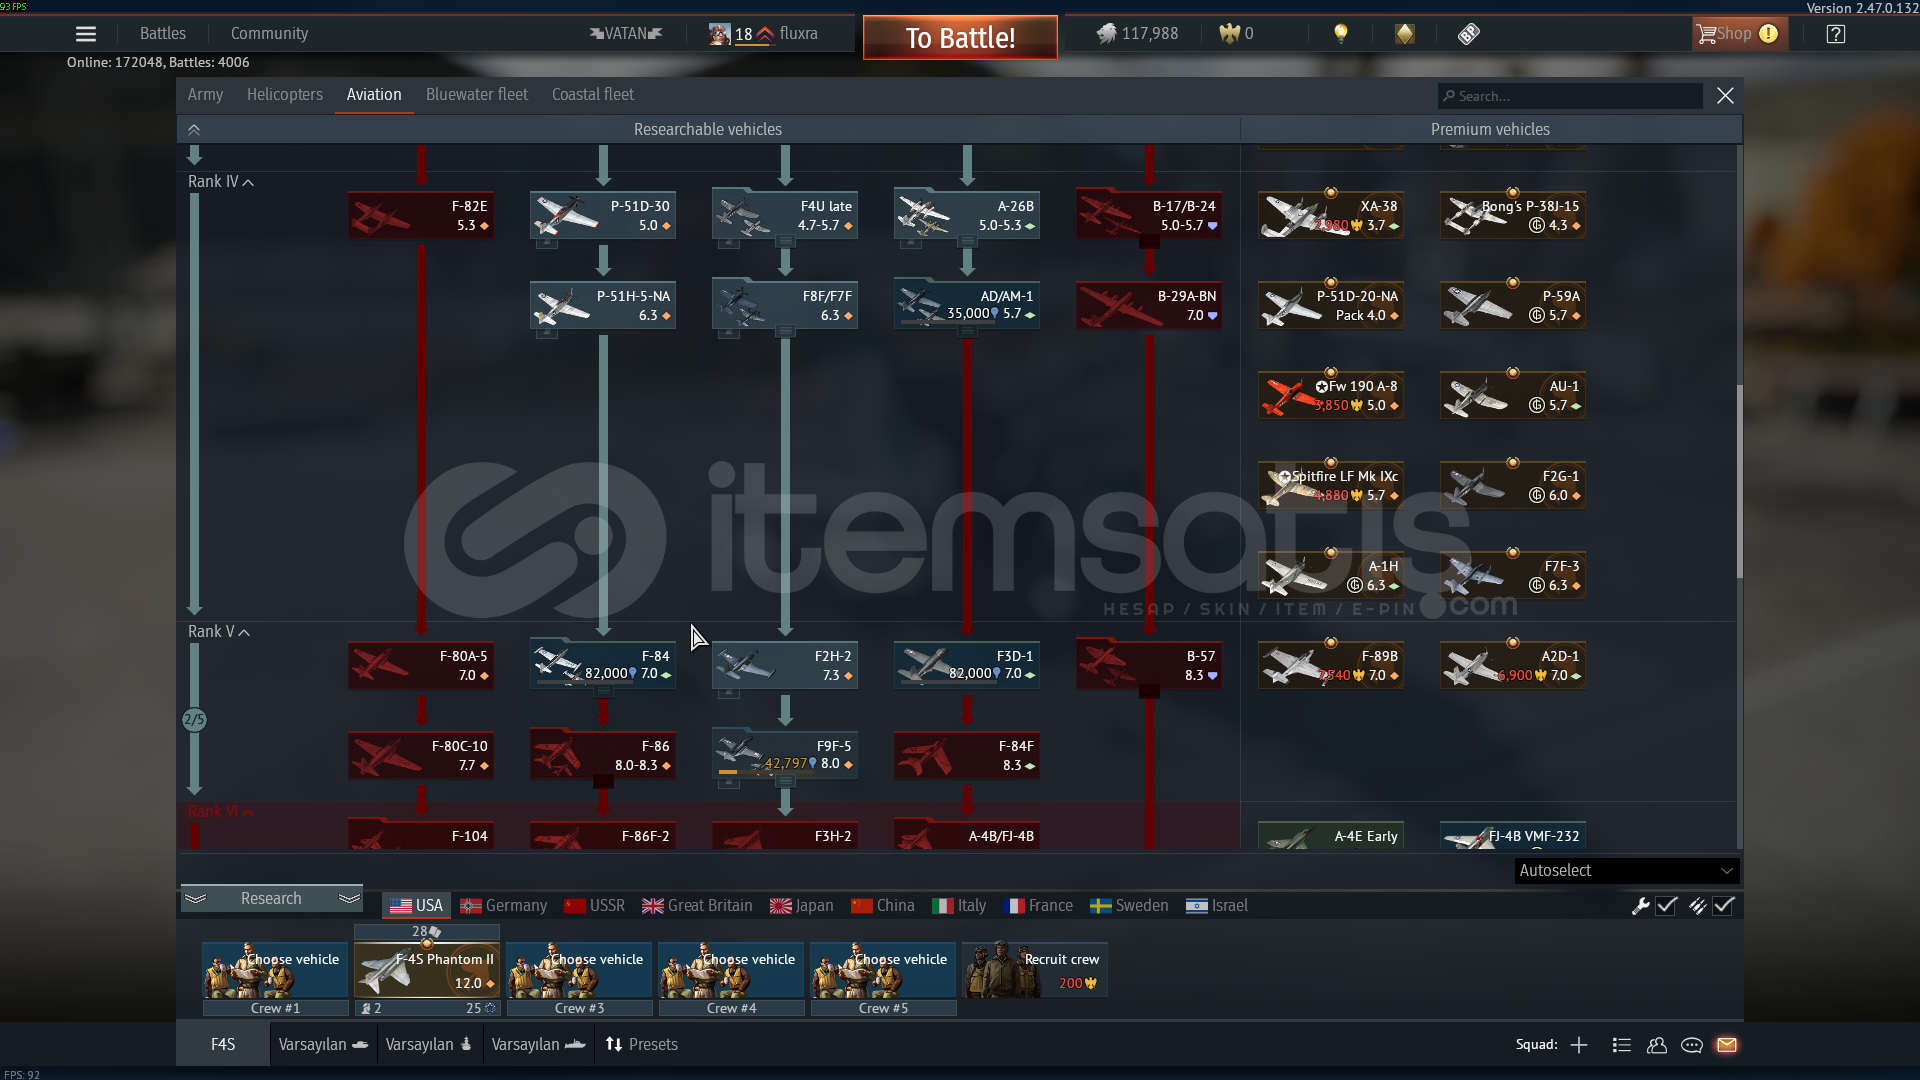The height and width of the screenshot is (1080, 1920).
Task: Expand the F4U late vehicle group
Action: 786,242
